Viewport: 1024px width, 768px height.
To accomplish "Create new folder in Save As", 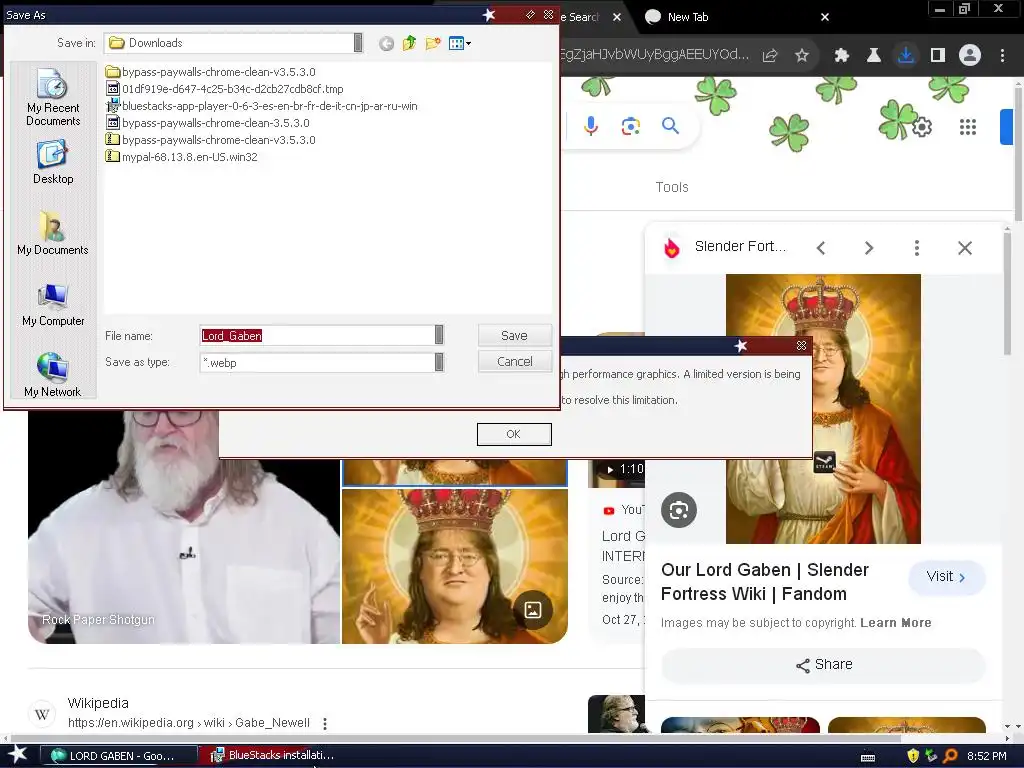I will (x=432, y=44).
